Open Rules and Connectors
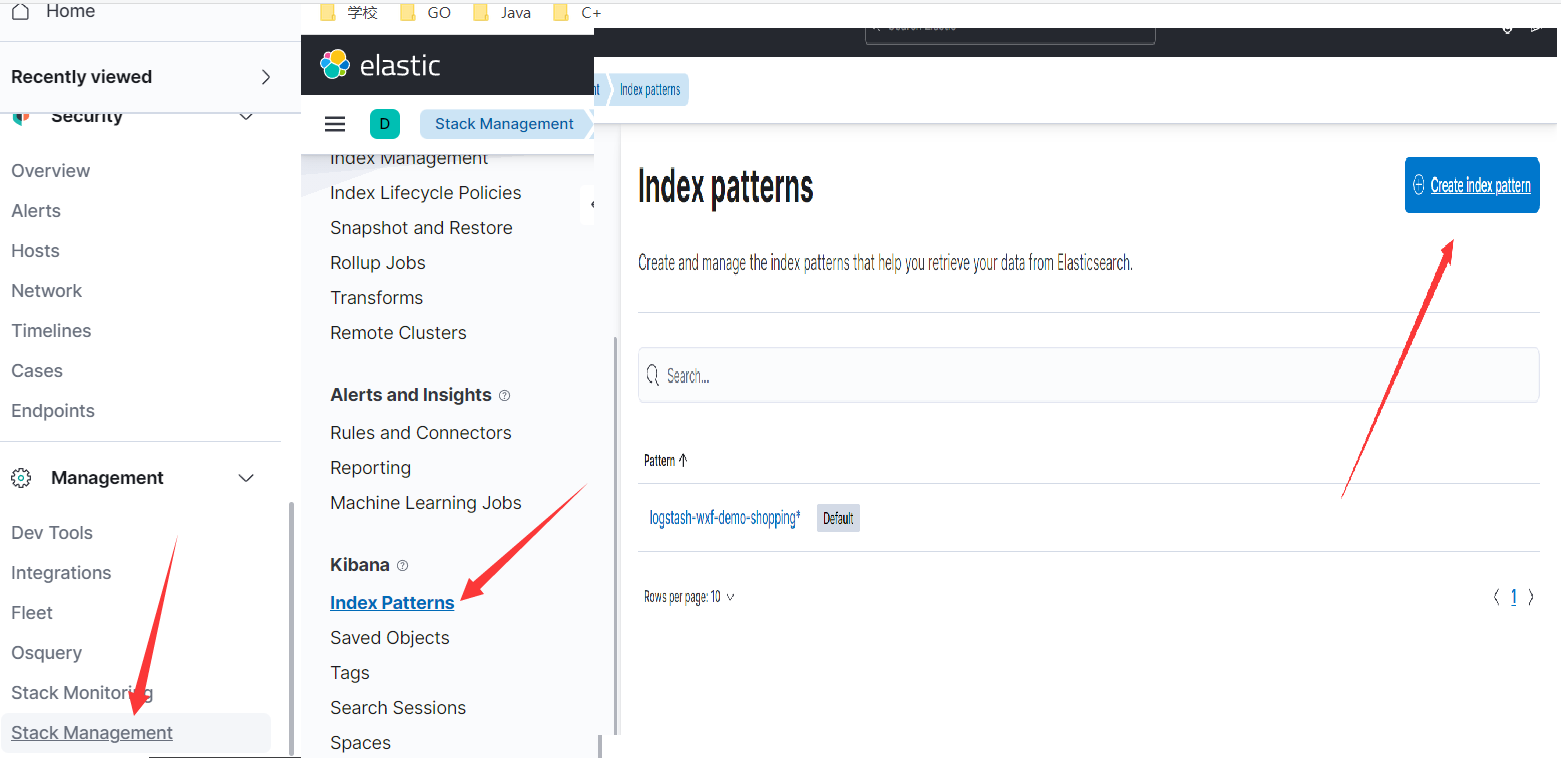This screenshot has height=758, width=1561. (421, 433)
